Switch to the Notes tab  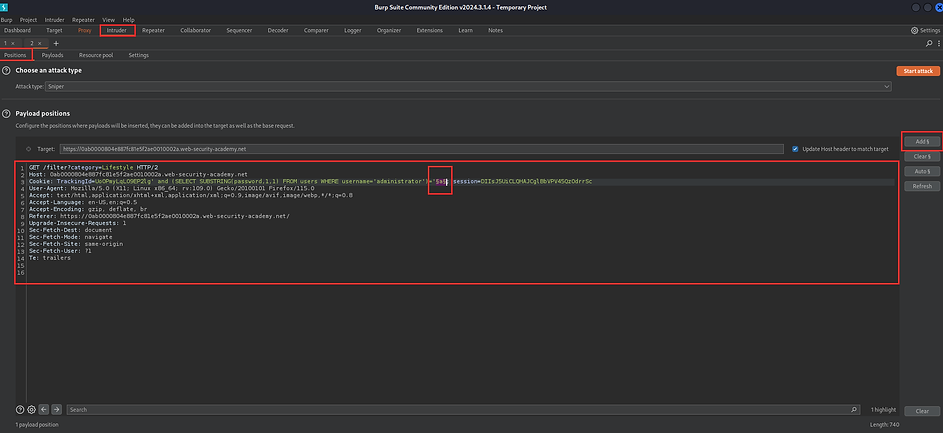496,30
